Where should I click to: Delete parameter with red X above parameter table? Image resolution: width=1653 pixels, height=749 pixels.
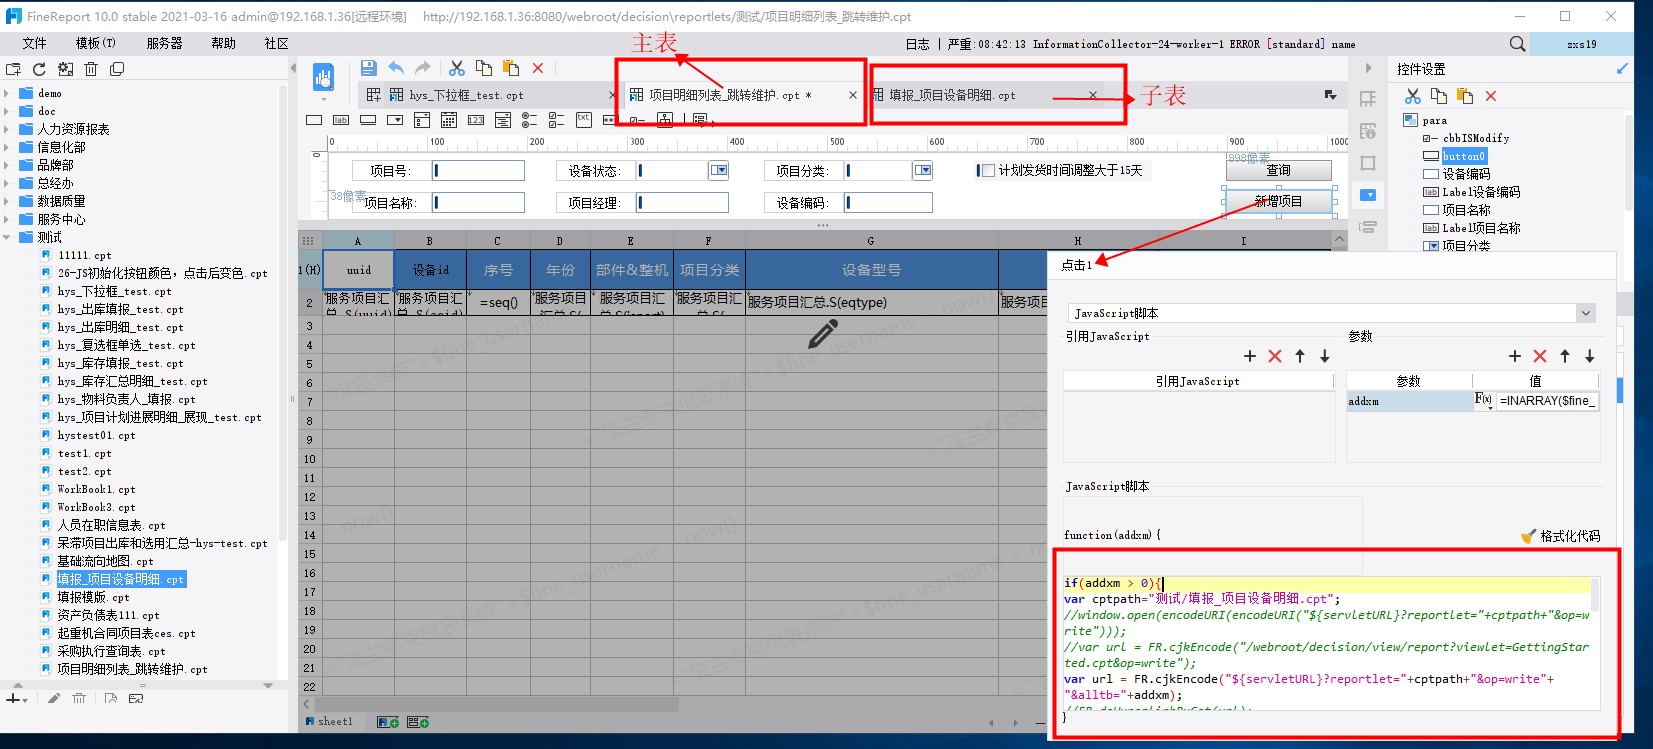(x=1540, y=356)
